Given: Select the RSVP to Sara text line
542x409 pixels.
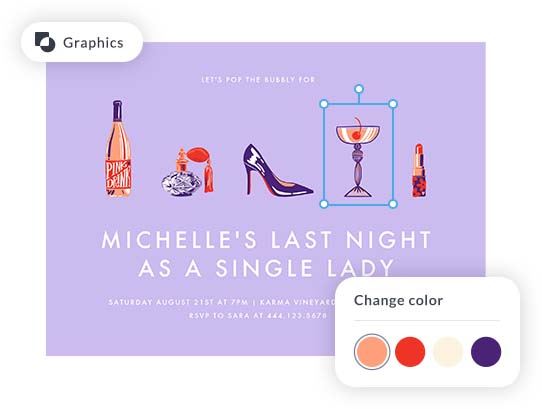Looking at the screenshot, I should [258, 315].
